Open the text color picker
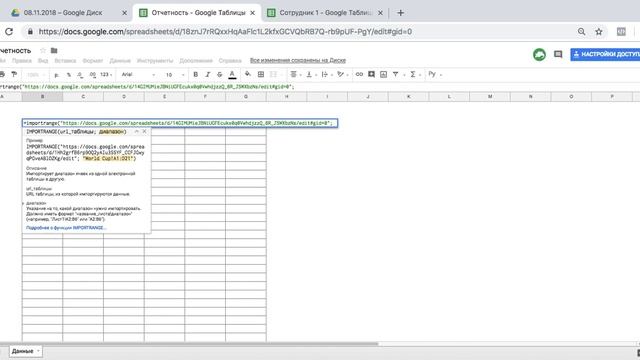Screen dimensions: 640x360 pos(232,74)
